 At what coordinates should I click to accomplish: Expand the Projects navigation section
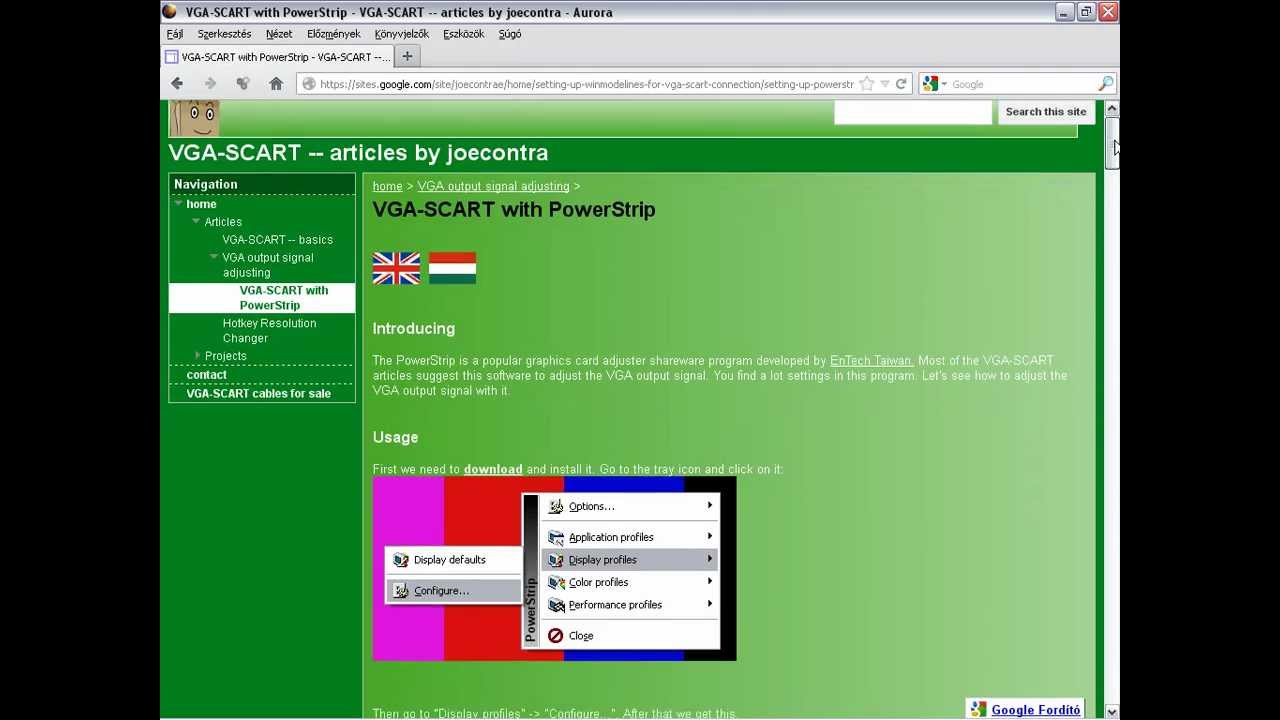pyautogui.click(x=198, y=355)
